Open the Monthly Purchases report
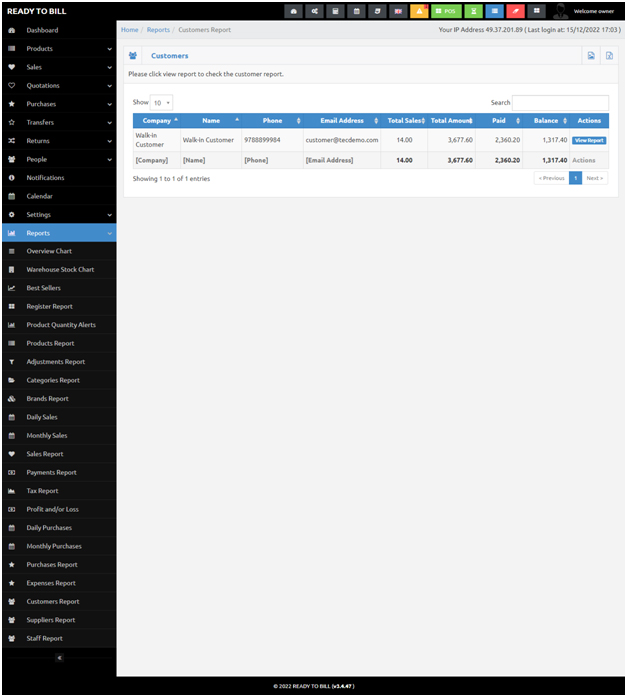Image resolution: width=627 pixels, height=697 pixels. [59, 546]
